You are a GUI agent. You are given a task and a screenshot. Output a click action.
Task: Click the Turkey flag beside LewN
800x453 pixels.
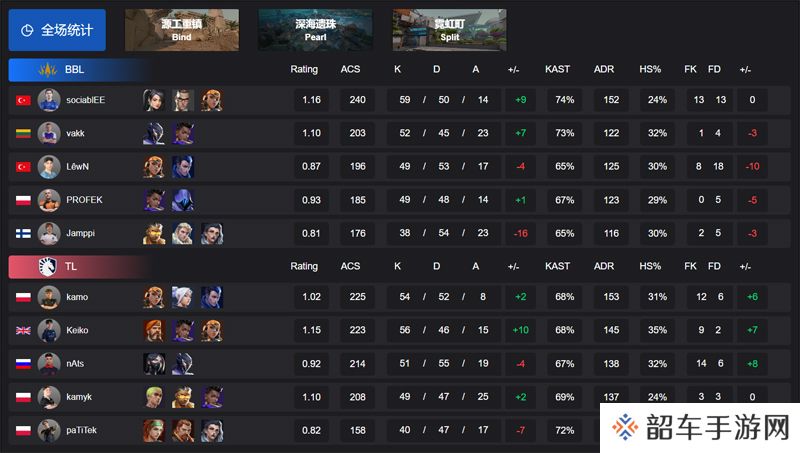pyautogui.click(x=23, y=167)
